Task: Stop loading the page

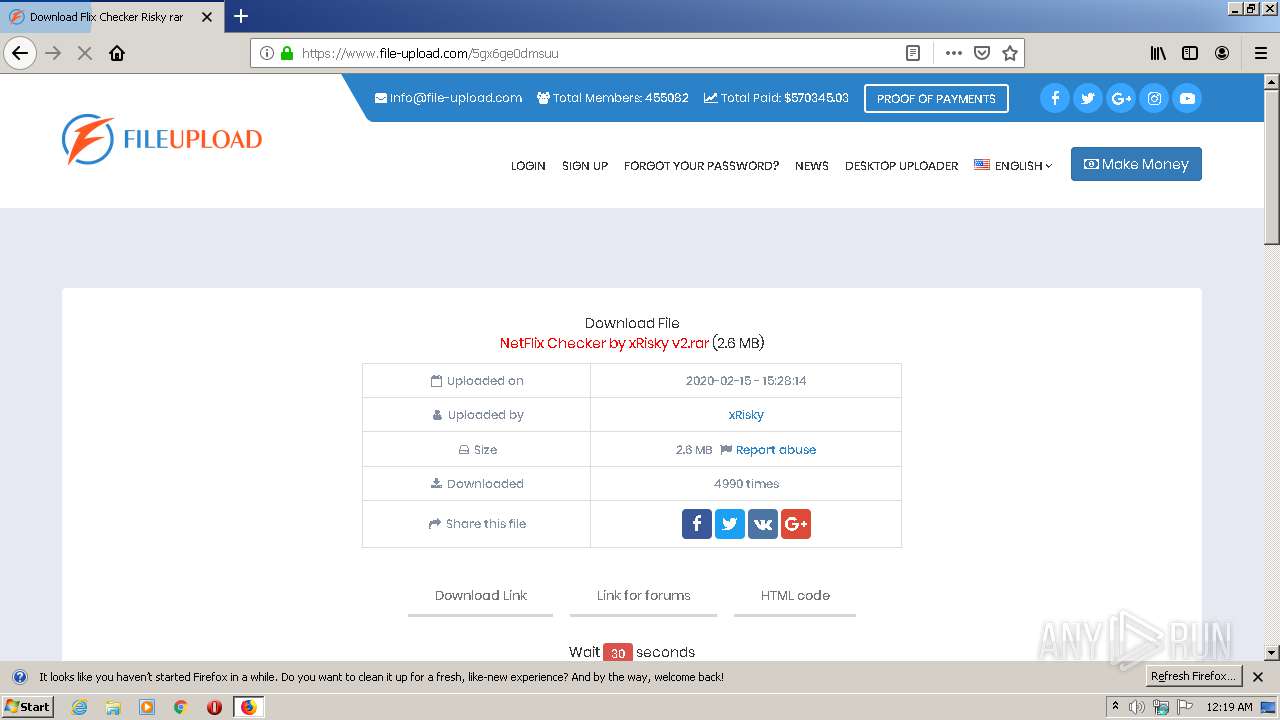Action: pyautogui.click(x=85, y=53)
